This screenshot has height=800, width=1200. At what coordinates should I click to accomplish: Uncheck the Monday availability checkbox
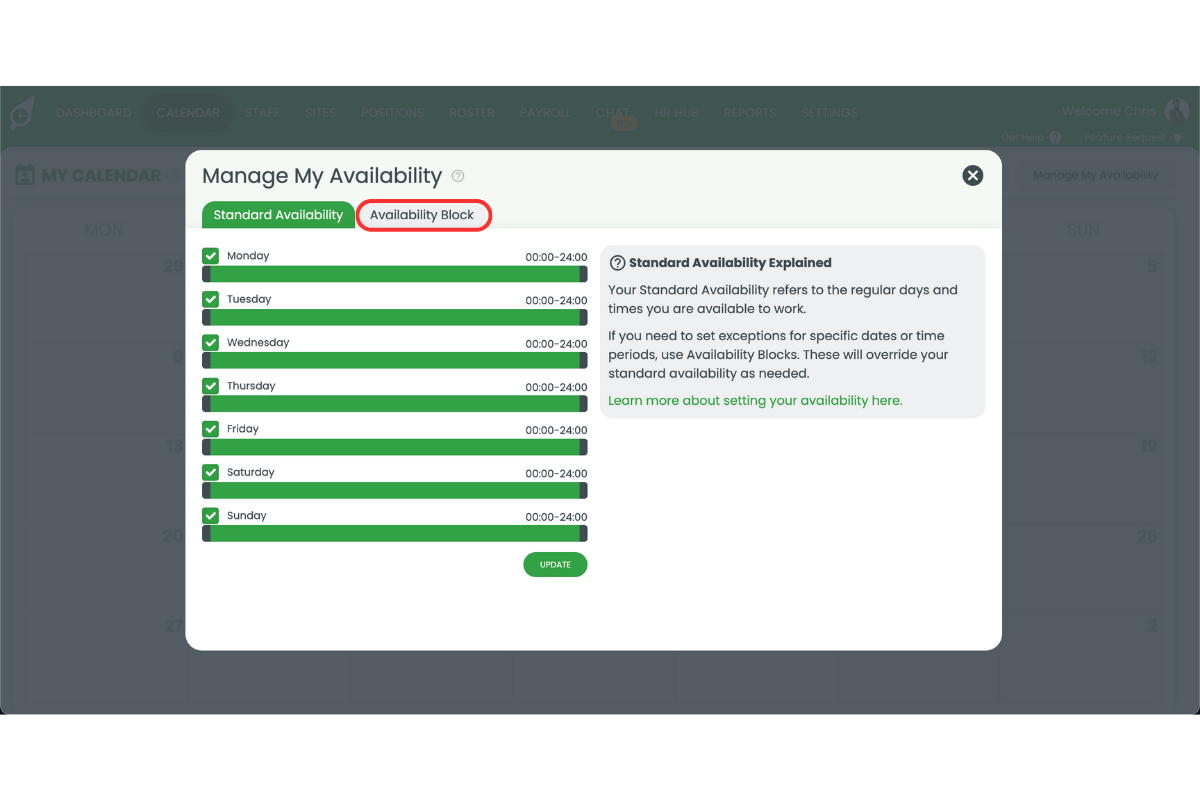[210, 255]
